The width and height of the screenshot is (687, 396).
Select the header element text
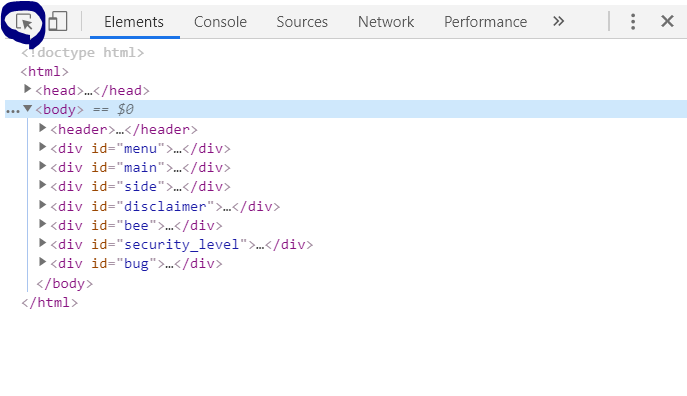click(x=124, y=130)
